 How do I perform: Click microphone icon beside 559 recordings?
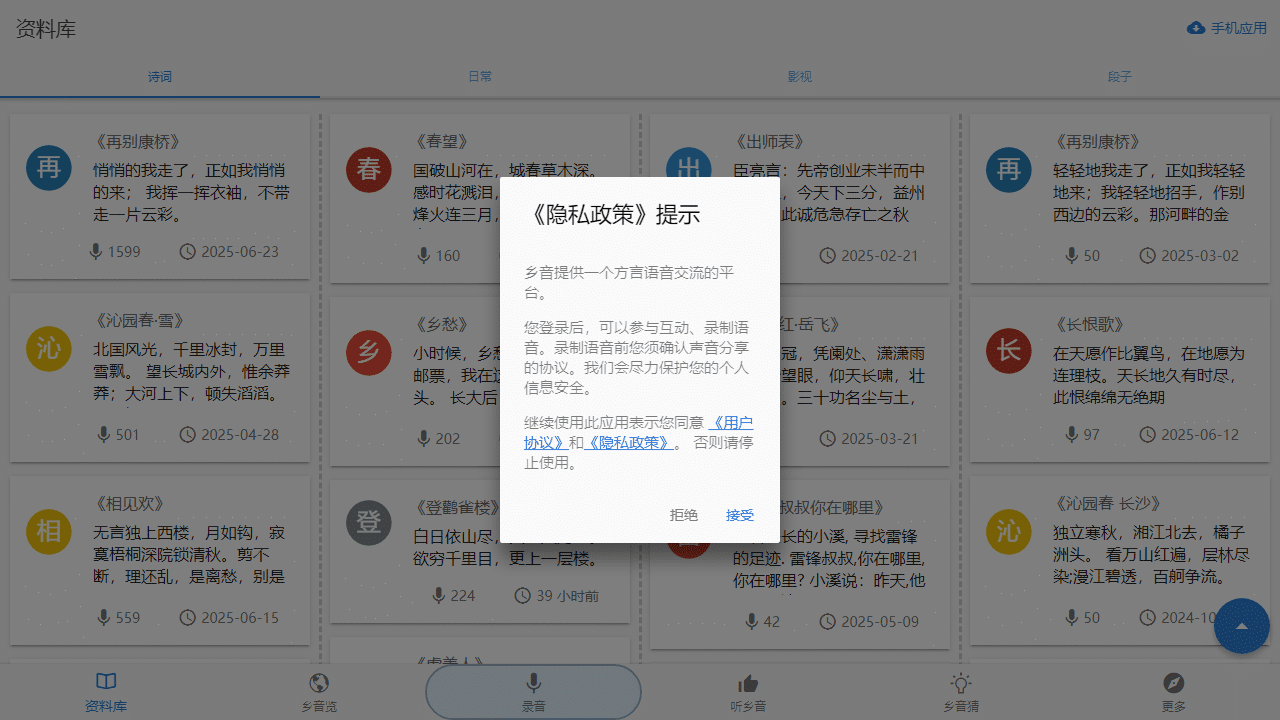[x=103, y=617]
